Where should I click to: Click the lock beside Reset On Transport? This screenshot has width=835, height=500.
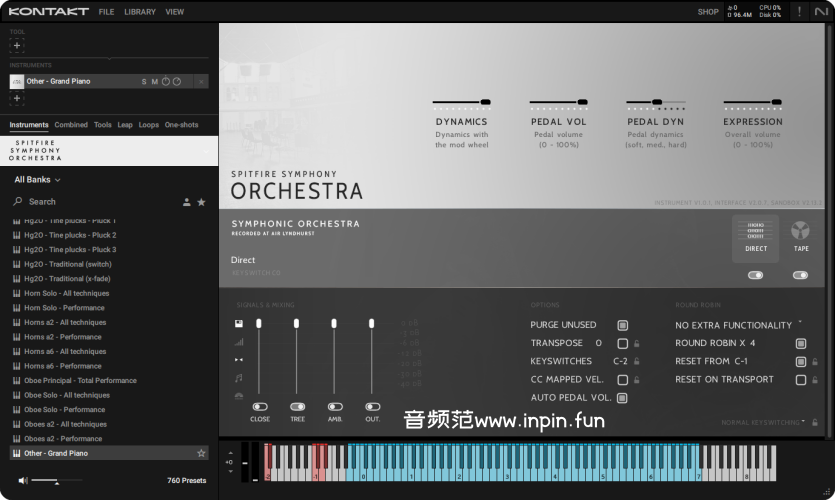coord(815,380)
